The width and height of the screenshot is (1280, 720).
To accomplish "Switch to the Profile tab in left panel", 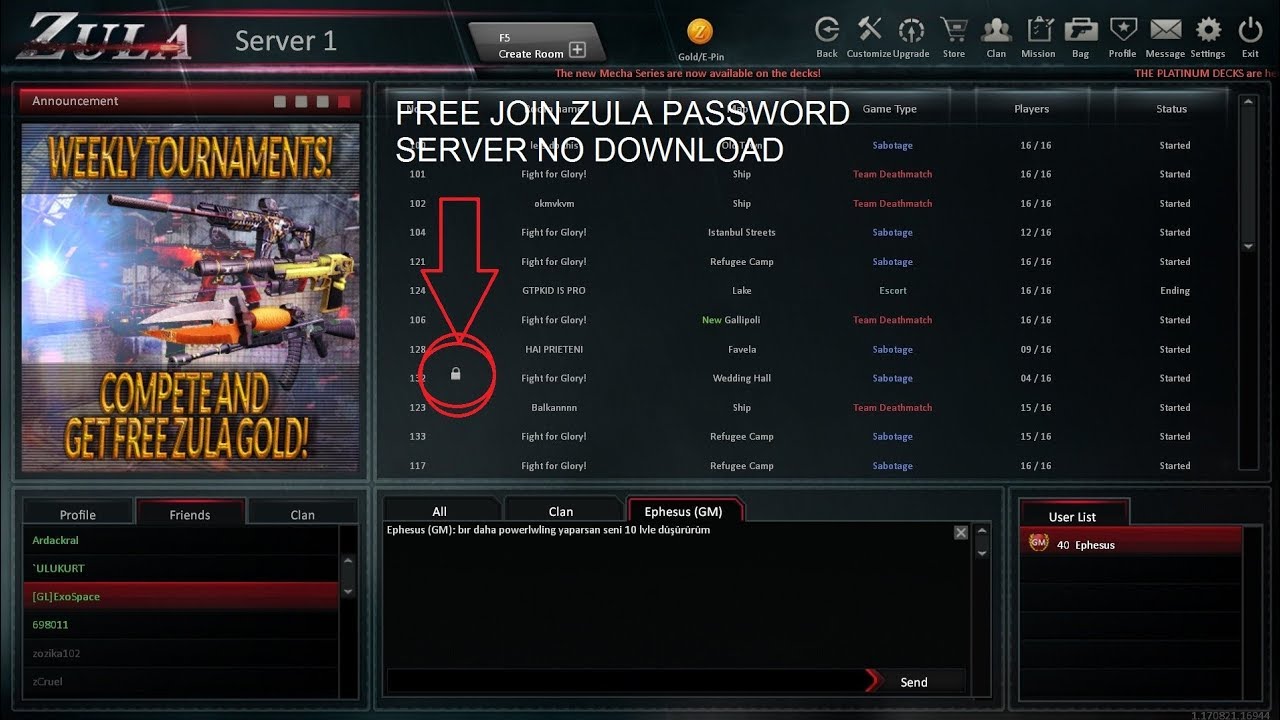I will click(x=78, y=514).
